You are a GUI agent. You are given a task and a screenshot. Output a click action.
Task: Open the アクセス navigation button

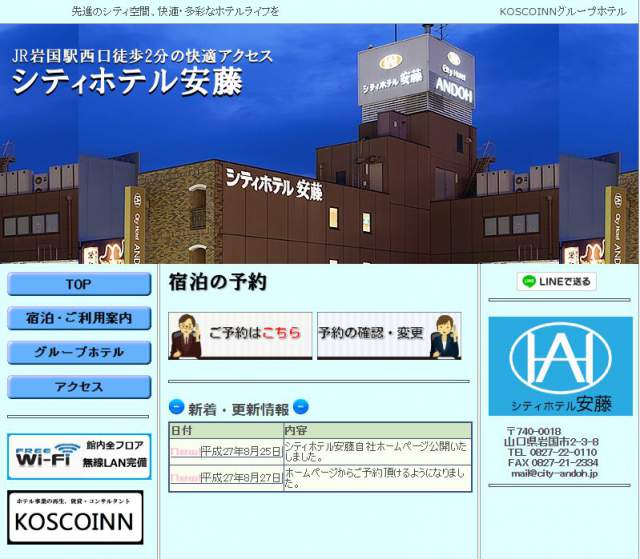pos(79,387)
